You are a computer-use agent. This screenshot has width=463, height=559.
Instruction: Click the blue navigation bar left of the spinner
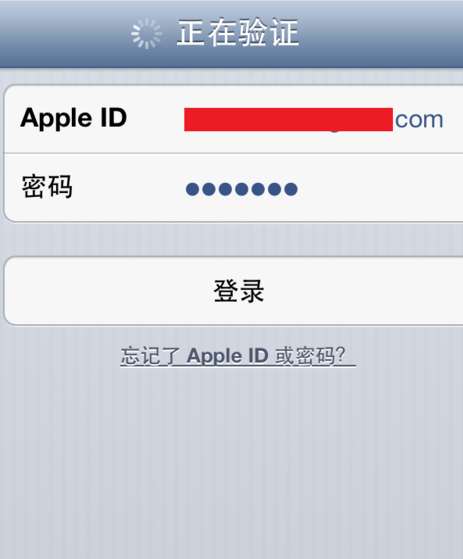pos(64,34)
